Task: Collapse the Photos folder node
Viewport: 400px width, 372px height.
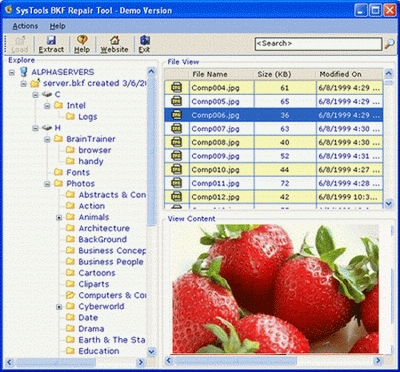Action: click(x=47, y=184)
